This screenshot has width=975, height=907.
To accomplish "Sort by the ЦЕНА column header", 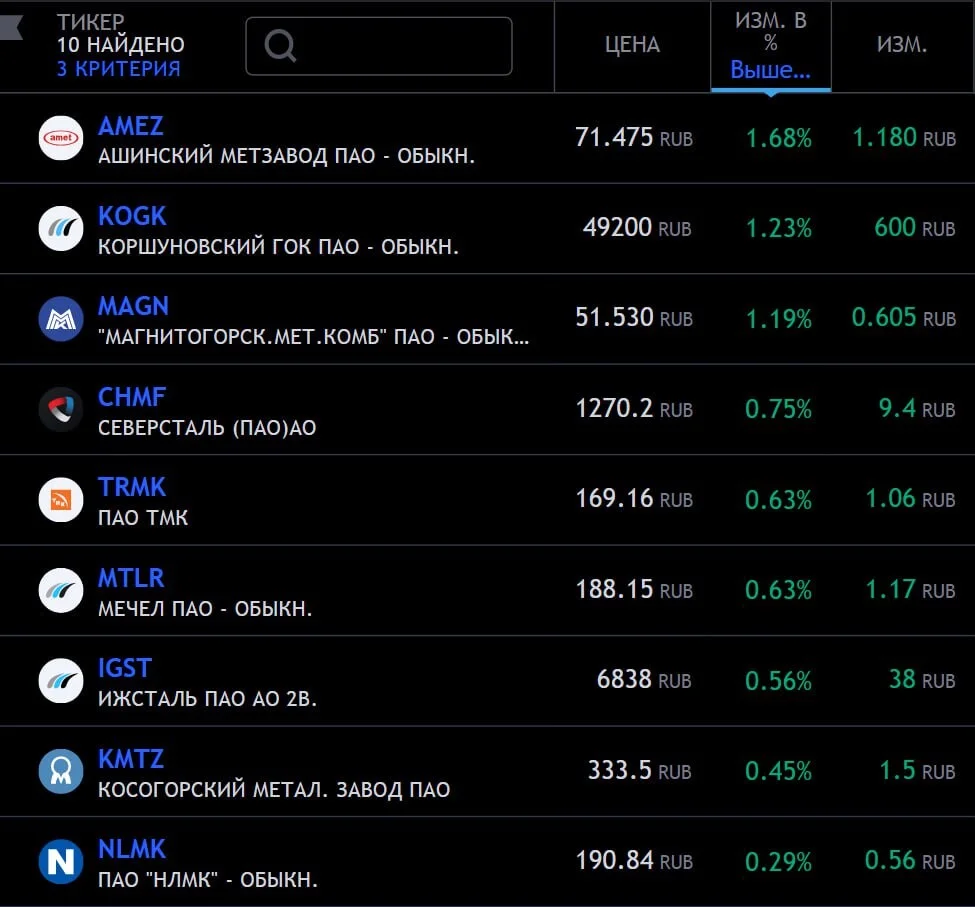I will click(632, 45).
